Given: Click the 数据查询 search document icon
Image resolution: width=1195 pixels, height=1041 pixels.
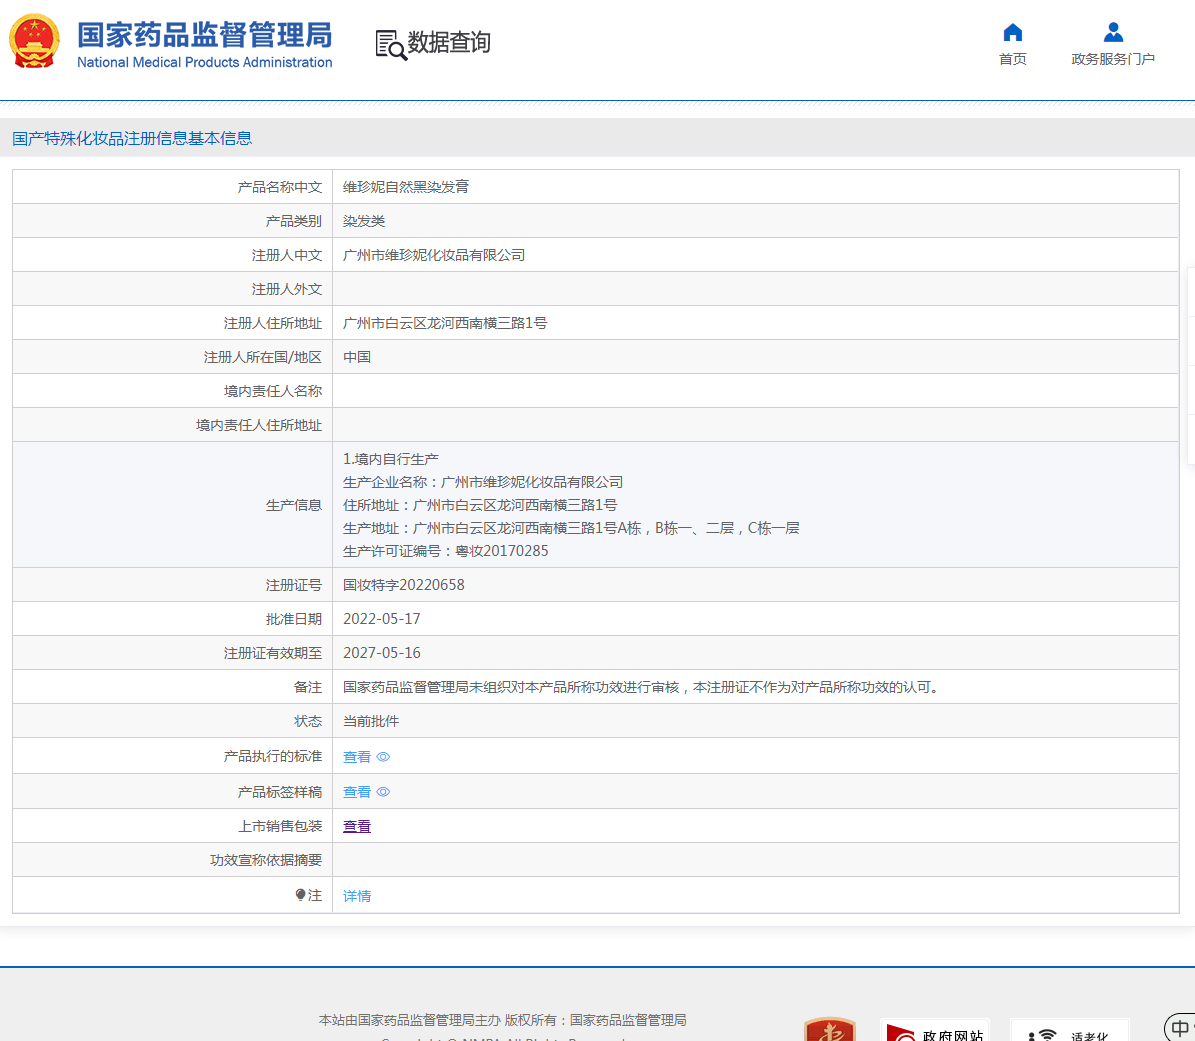Looking at the screenshot, I should pyautogui.click(x=391, y=44).
